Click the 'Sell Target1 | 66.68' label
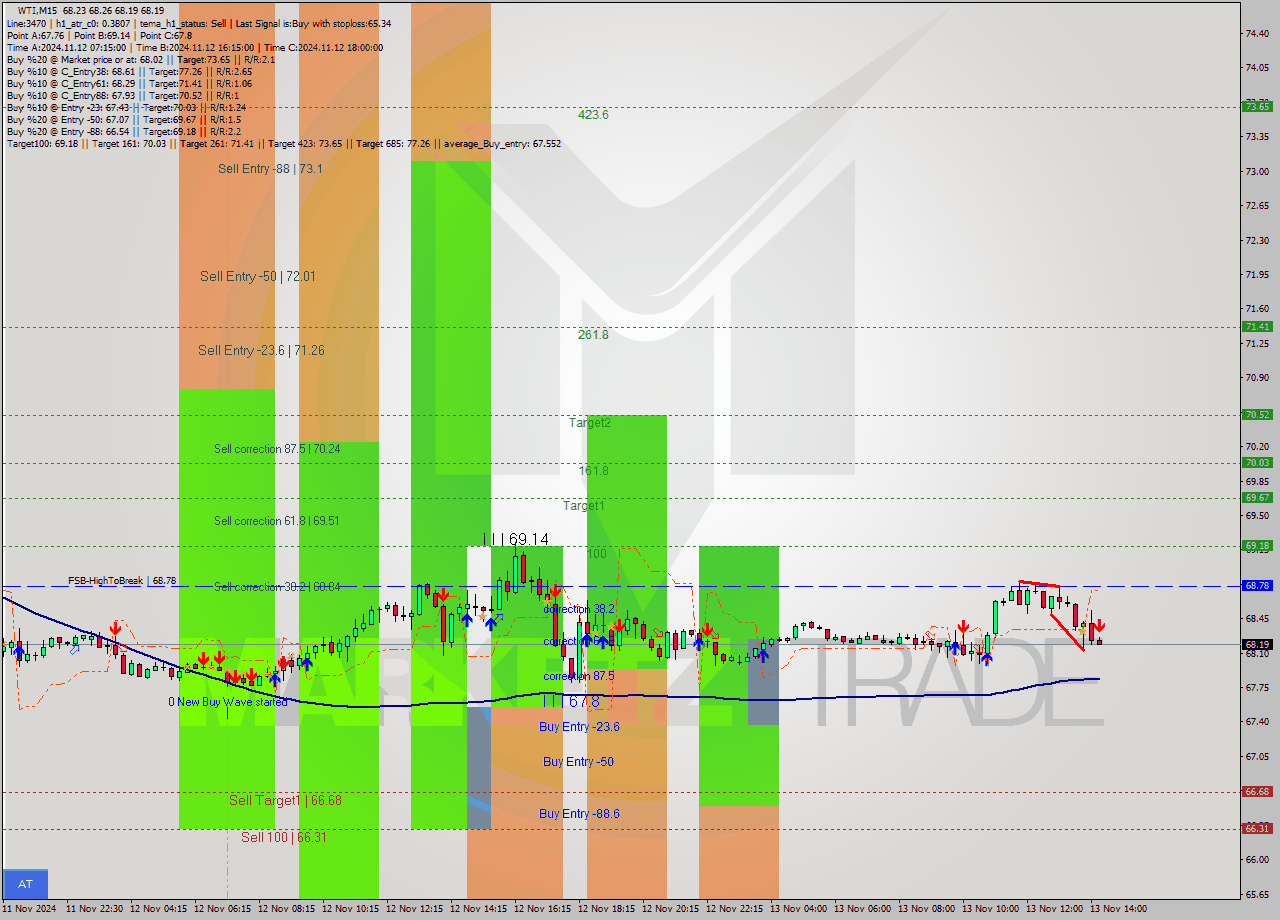The image size is (1280, 920). (285, 800)
